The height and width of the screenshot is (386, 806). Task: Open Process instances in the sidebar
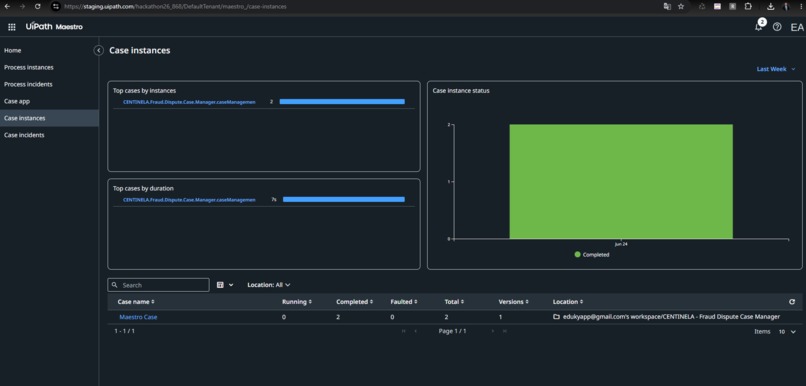pyautogui.click(x=49, y=67)
